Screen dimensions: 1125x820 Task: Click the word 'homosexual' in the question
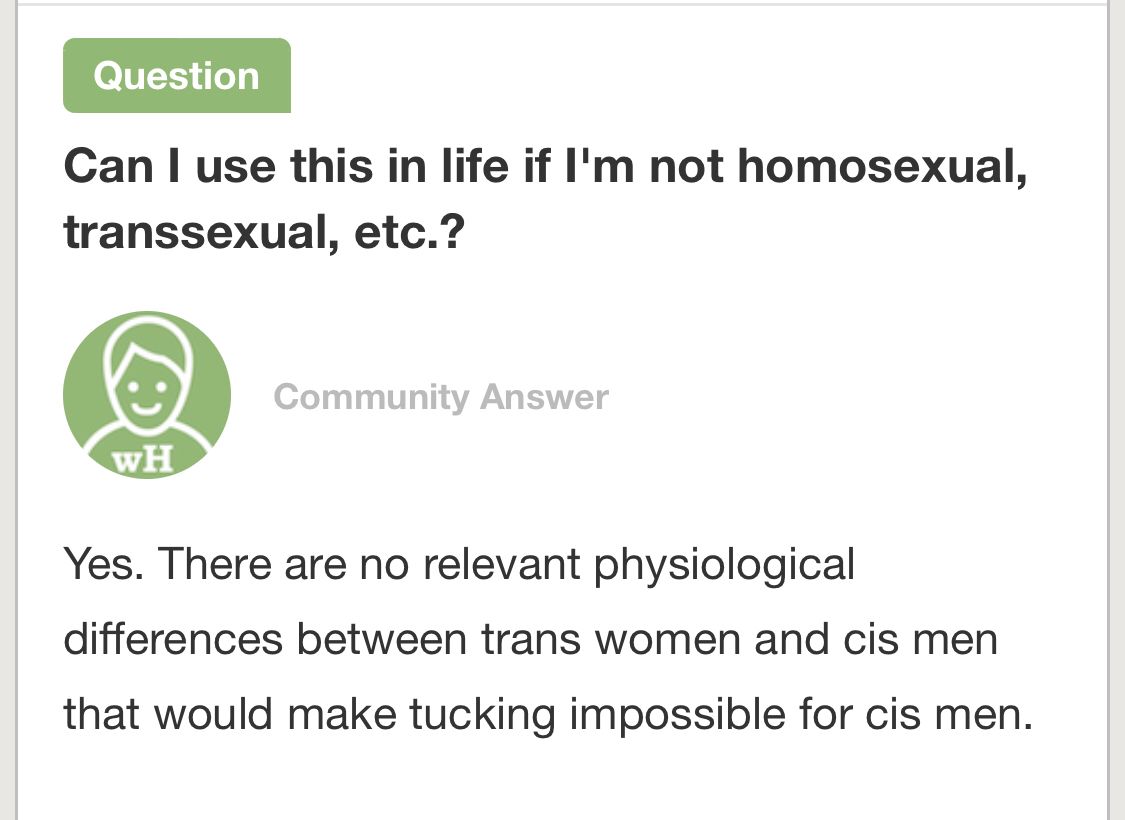[882, 167]
